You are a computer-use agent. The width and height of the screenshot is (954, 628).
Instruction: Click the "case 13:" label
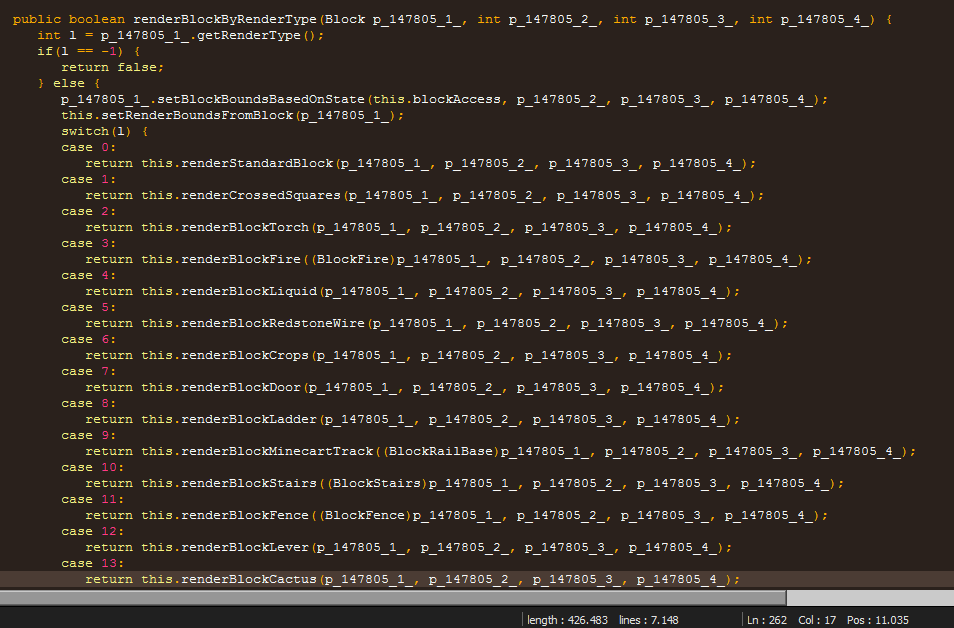click(x=92, y=563)
